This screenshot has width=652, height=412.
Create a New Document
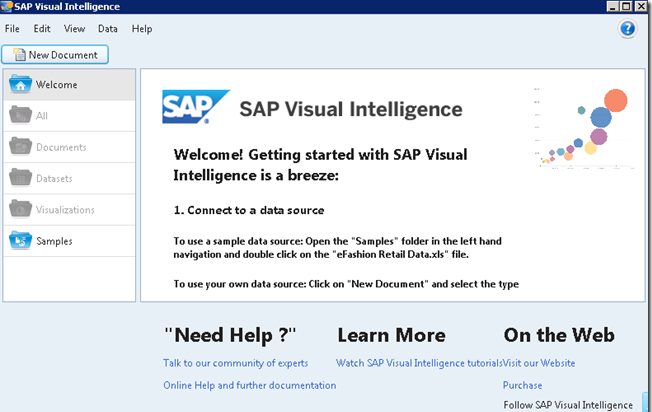coord(55,54)
